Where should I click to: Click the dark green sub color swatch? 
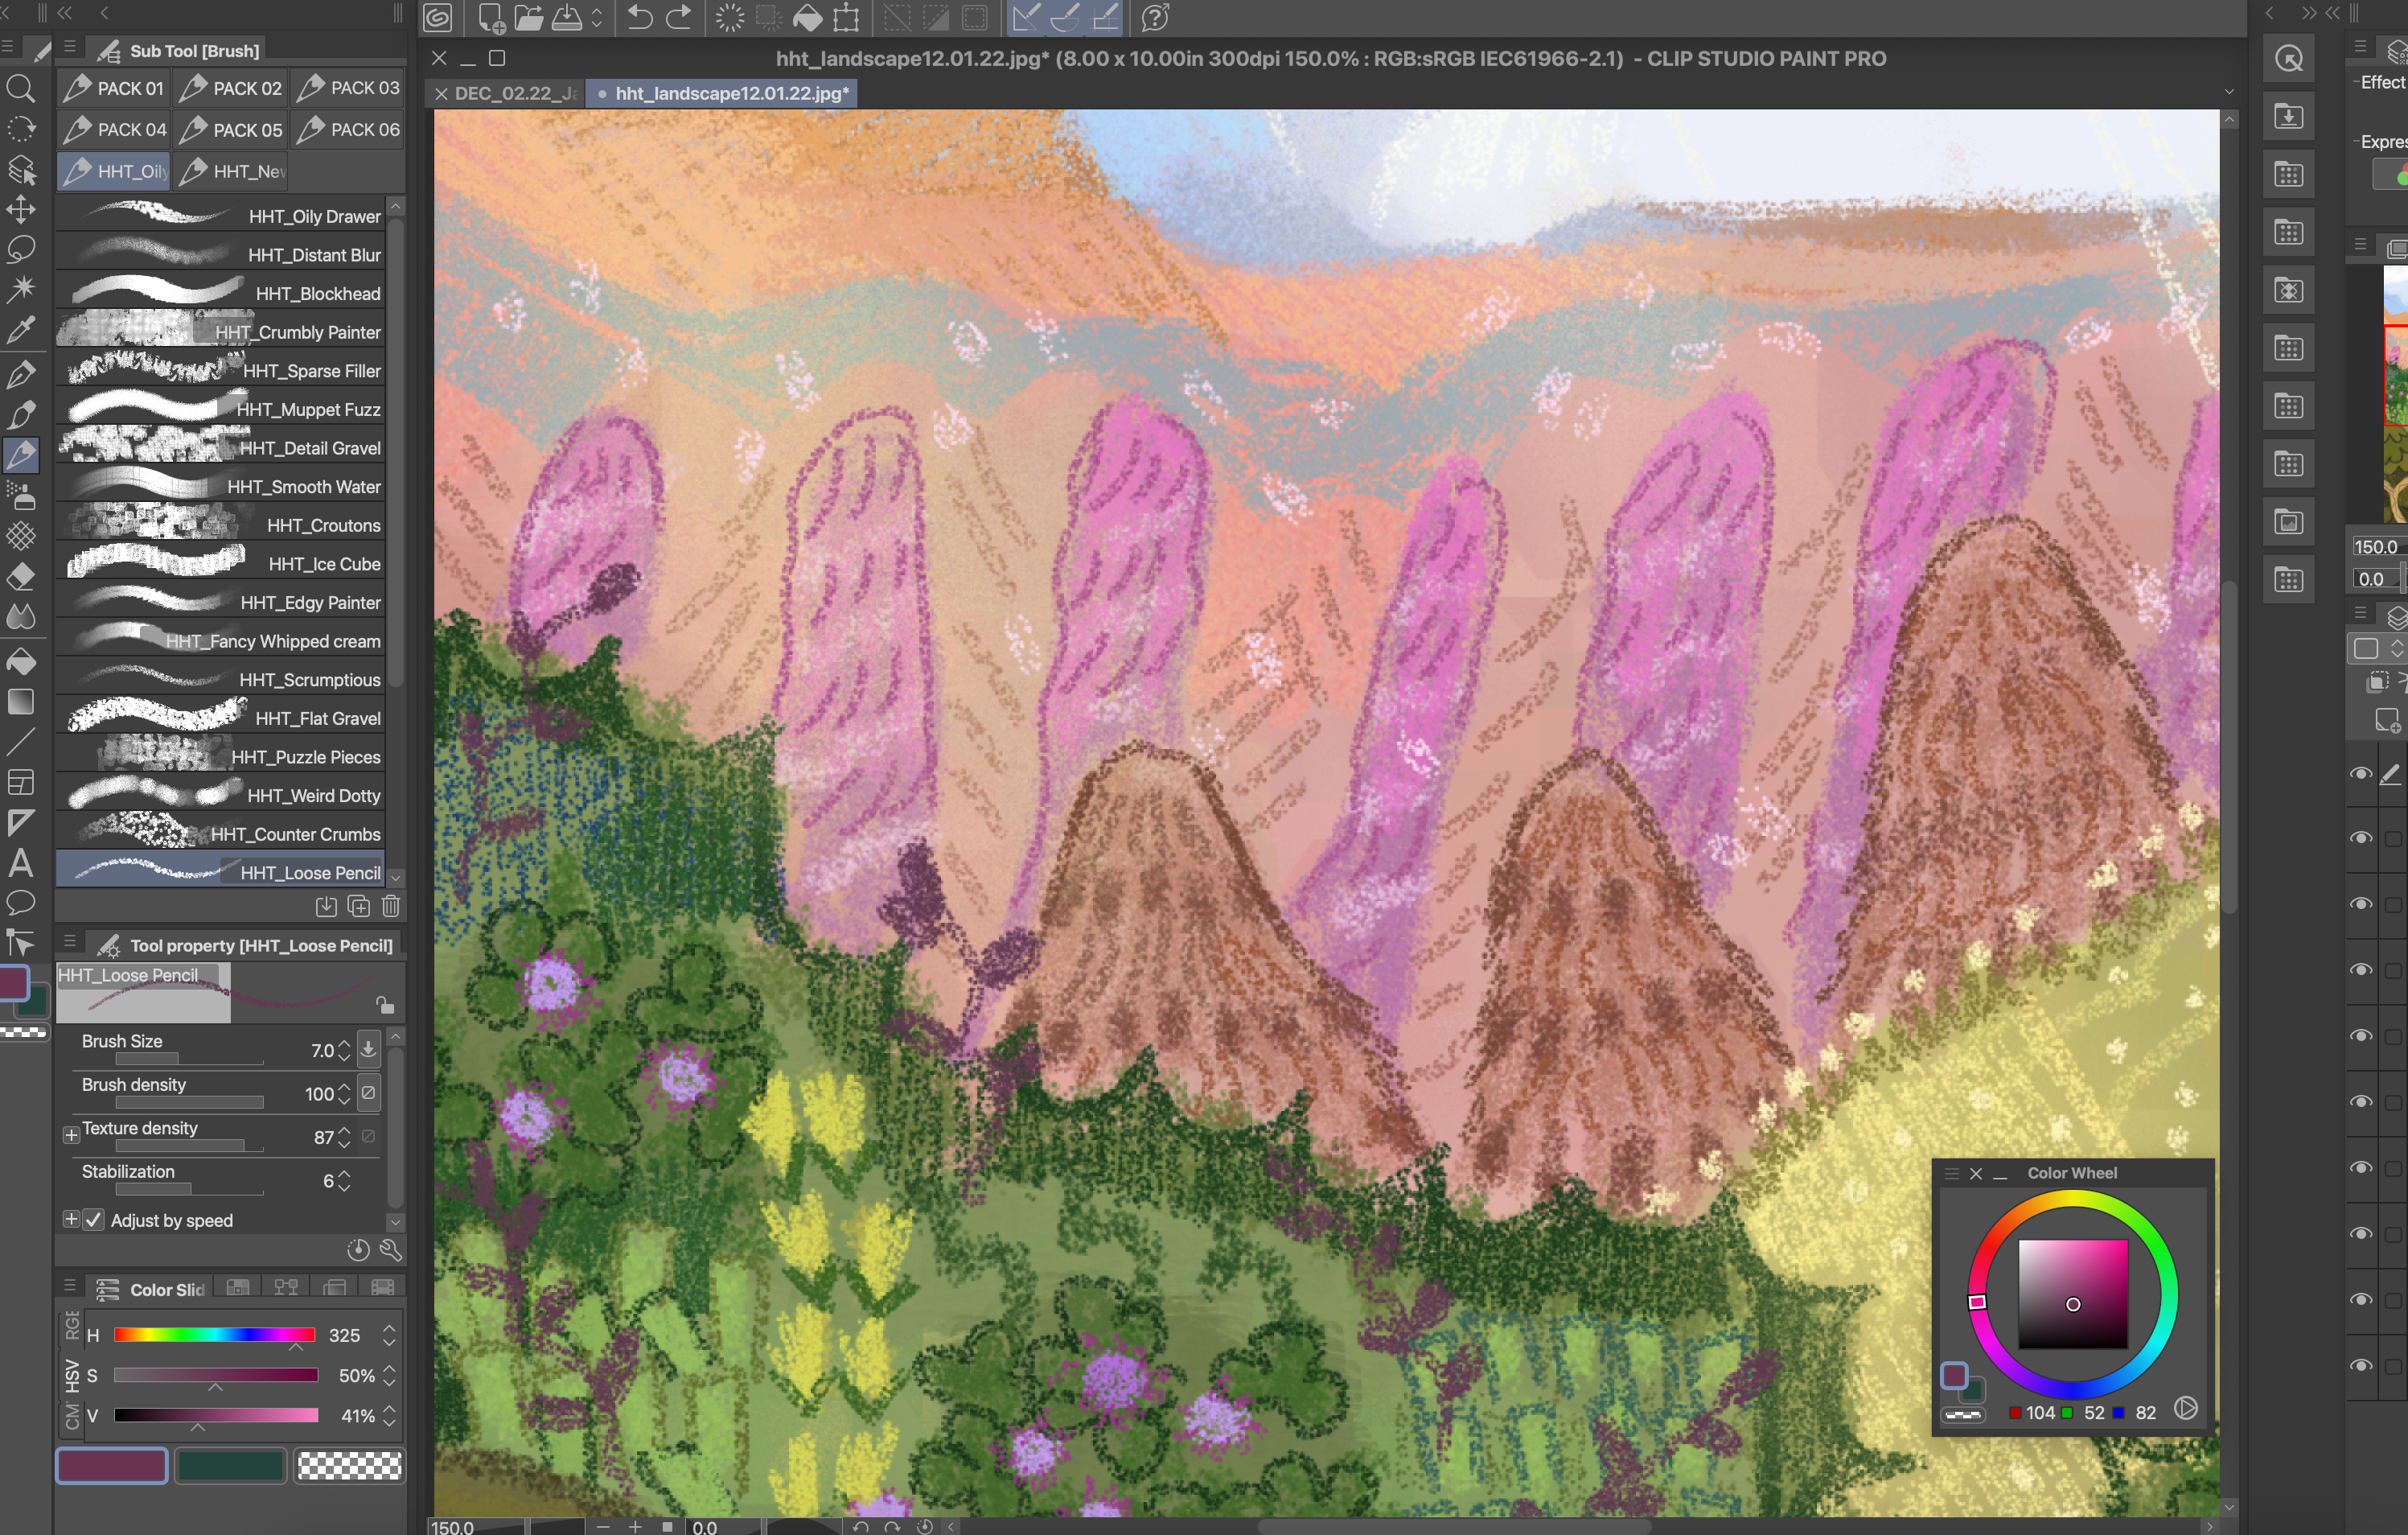click(x=230, y=1466)
